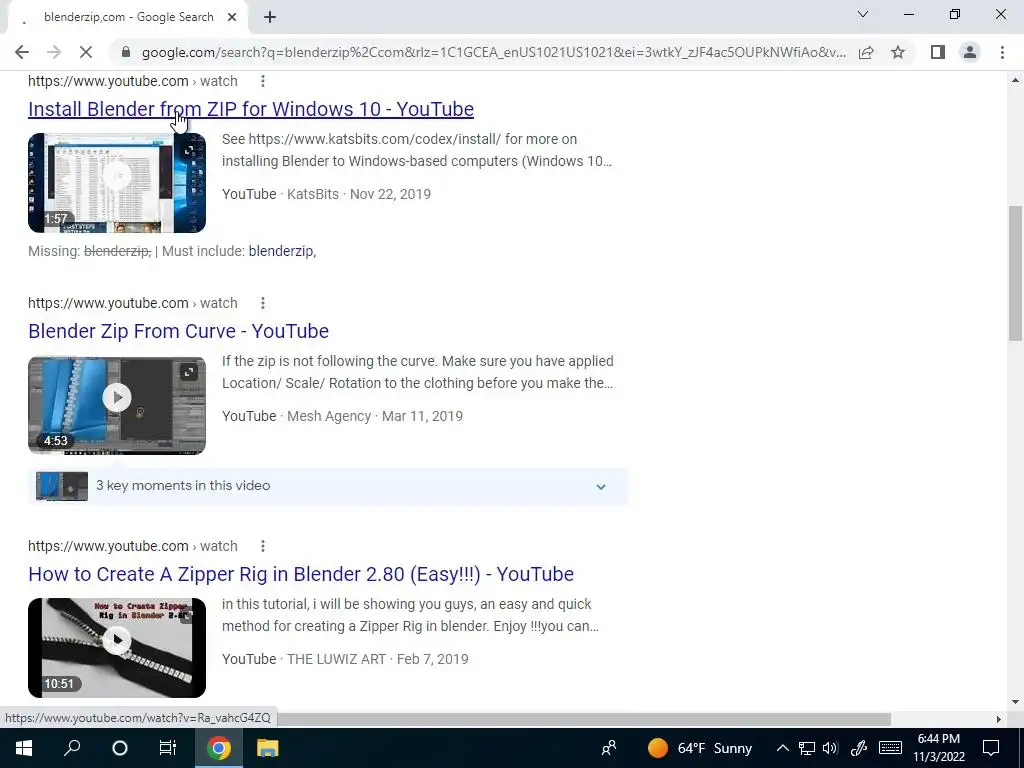Open the People icon in the taskbar

pos(609,748)
